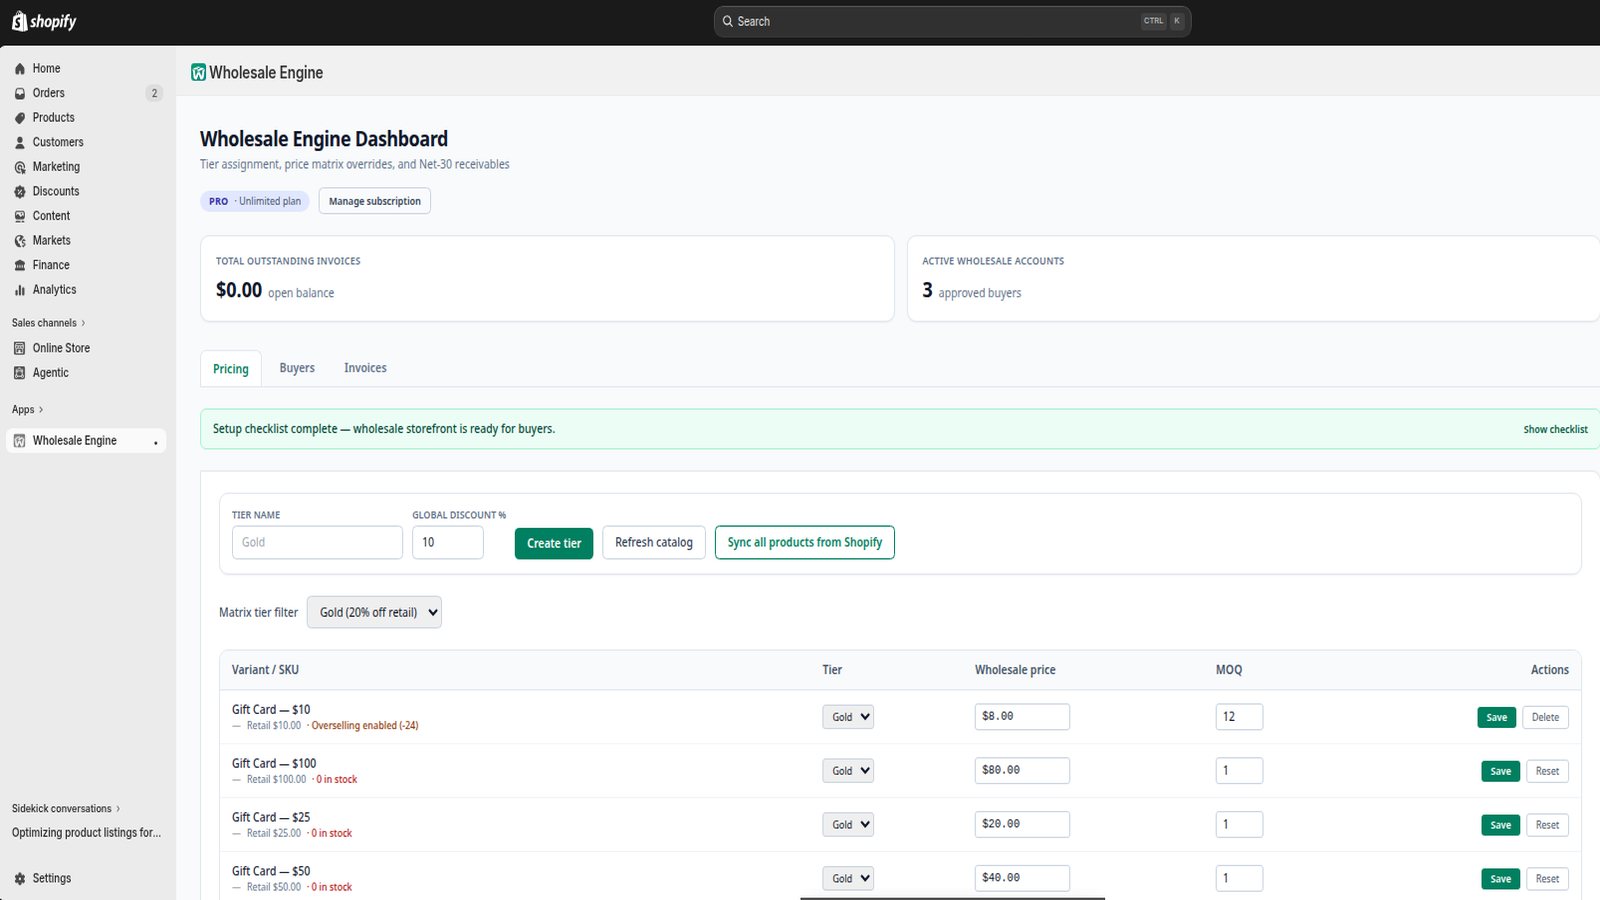Click the MOQ field for Gift Card — $100
Screen dimensions: 1600x900
1239,771
